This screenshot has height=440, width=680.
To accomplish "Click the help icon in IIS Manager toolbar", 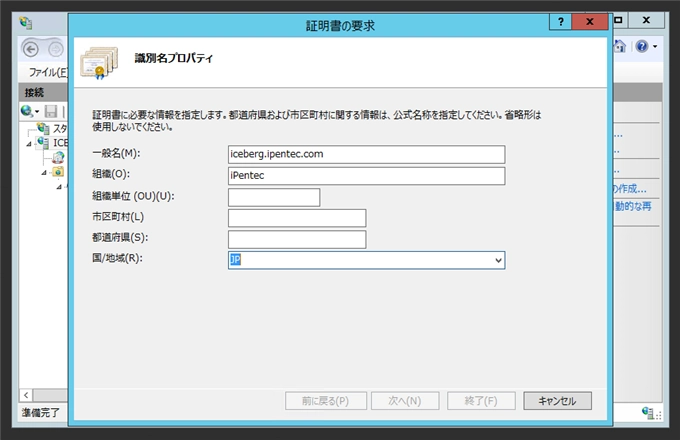I will pos(642,46).
